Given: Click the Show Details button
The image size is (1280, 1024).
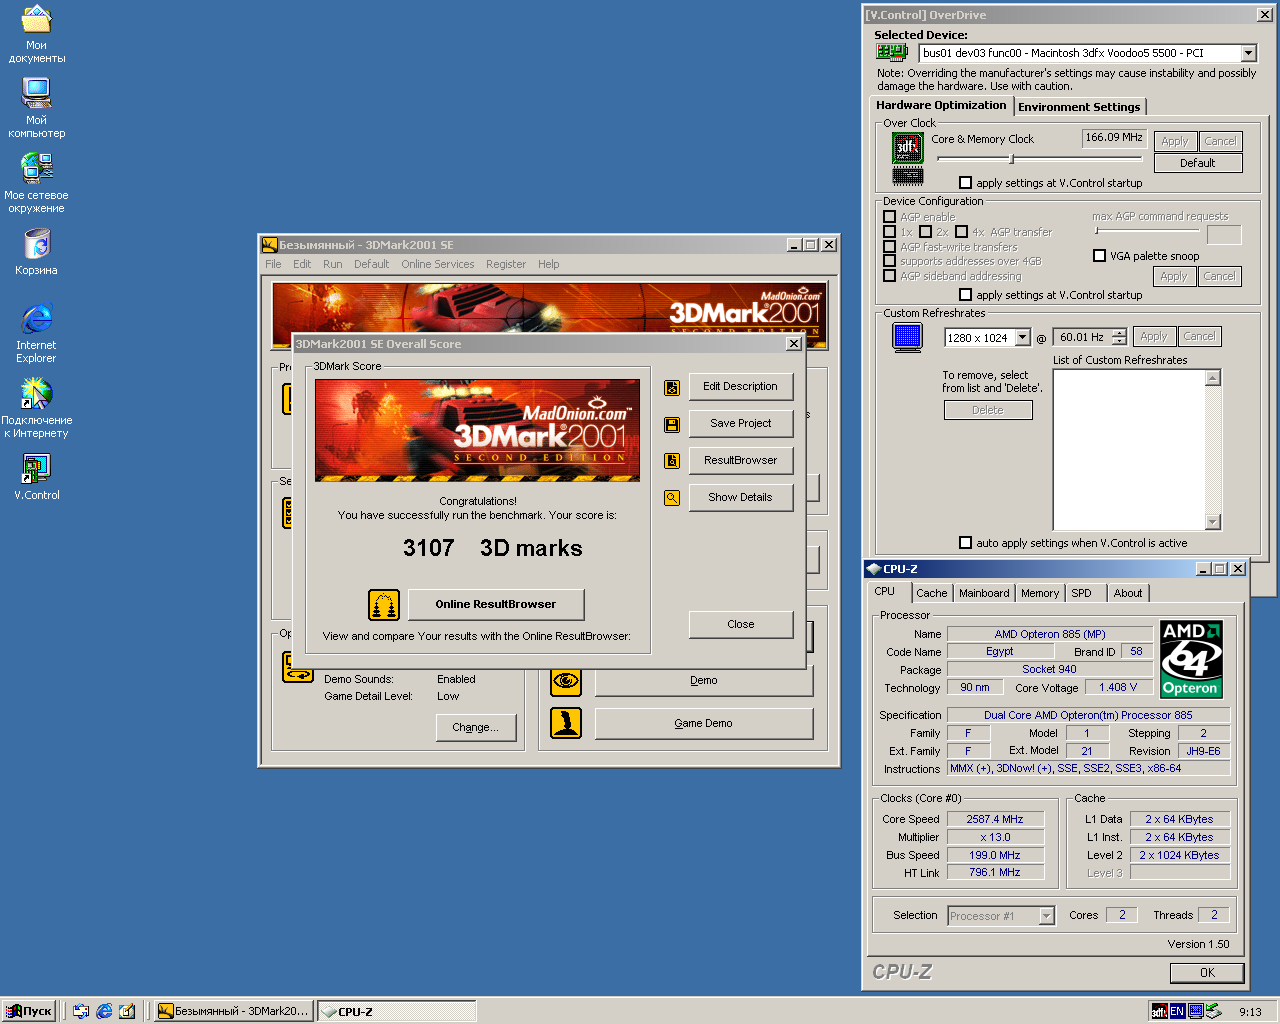Looking at the screenshot, I should tap(741, 498).
